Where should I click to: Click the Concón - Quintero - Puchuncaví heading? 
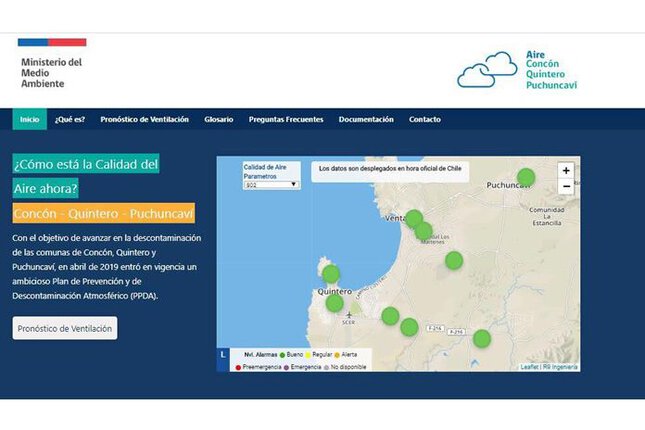[x=104, y=213]
